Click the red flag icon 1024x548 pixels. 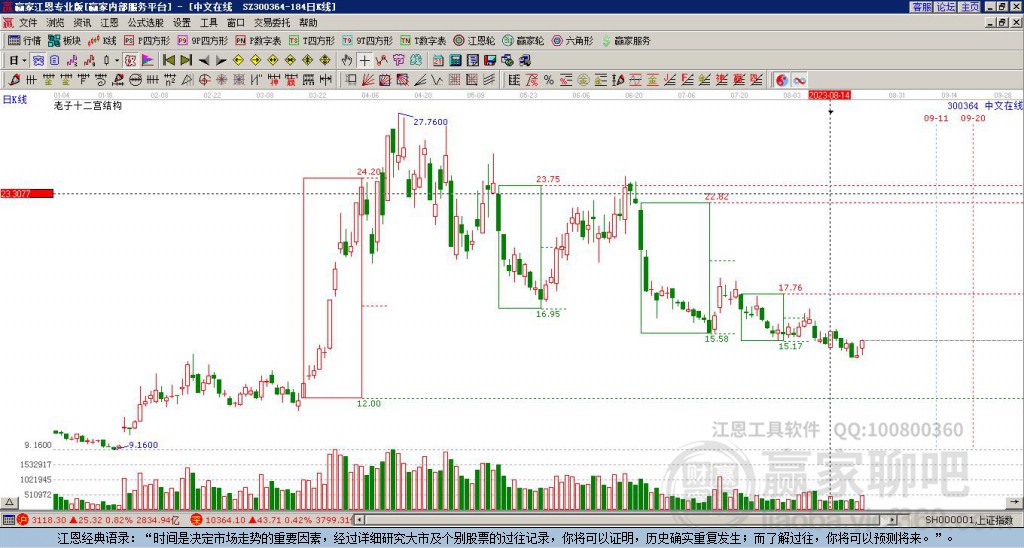[x=148, y=61]
